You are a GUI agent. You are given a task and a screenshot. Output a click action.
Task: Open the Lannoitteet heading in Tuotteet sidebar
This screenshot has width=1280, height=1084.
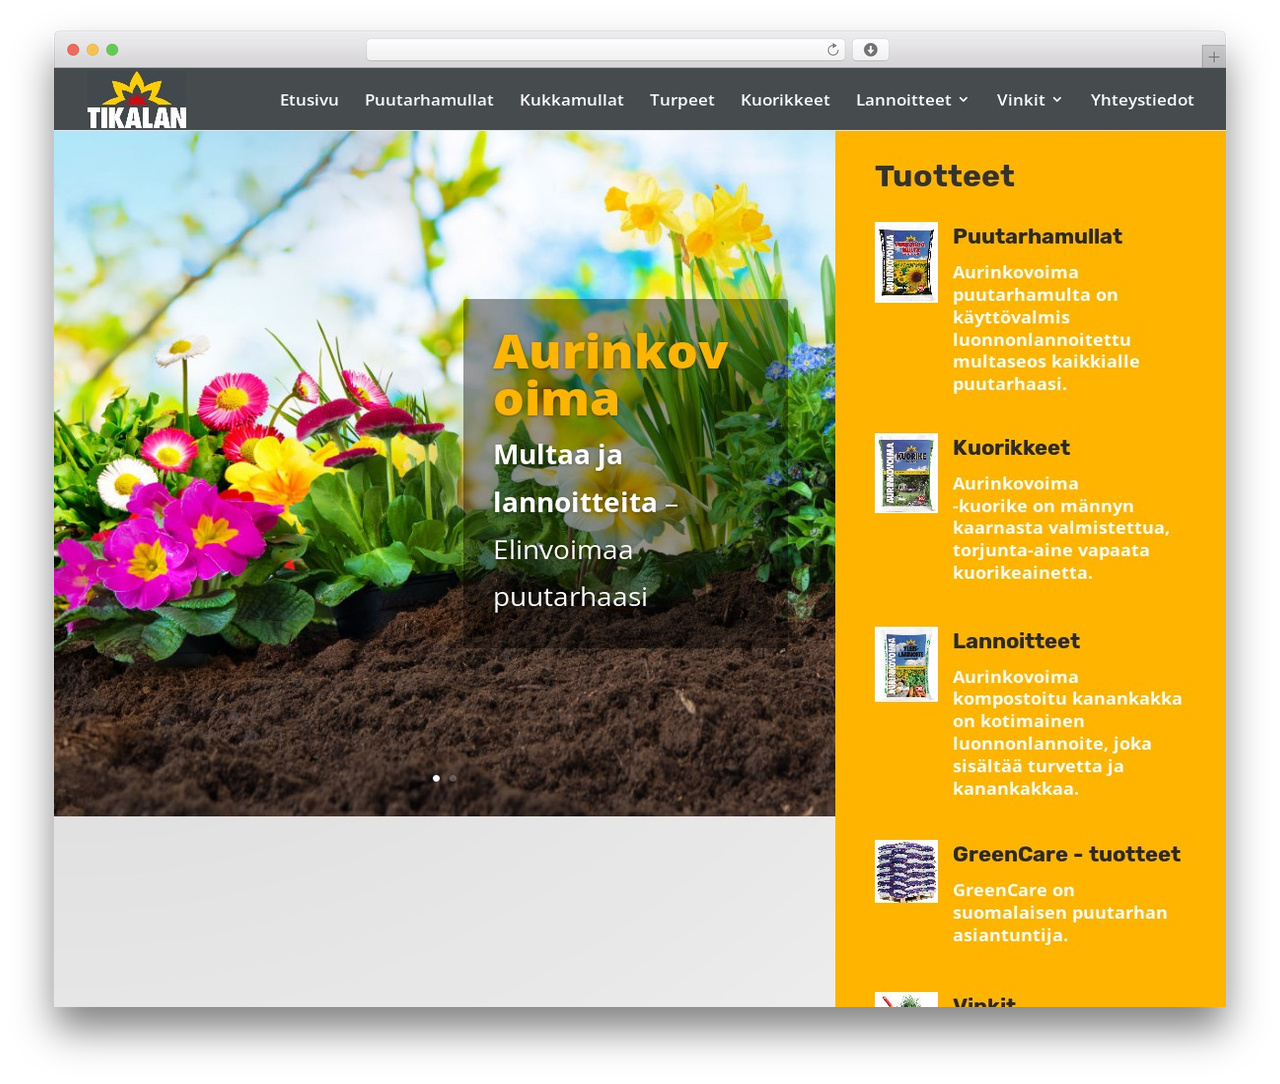tap(1016, 641)
